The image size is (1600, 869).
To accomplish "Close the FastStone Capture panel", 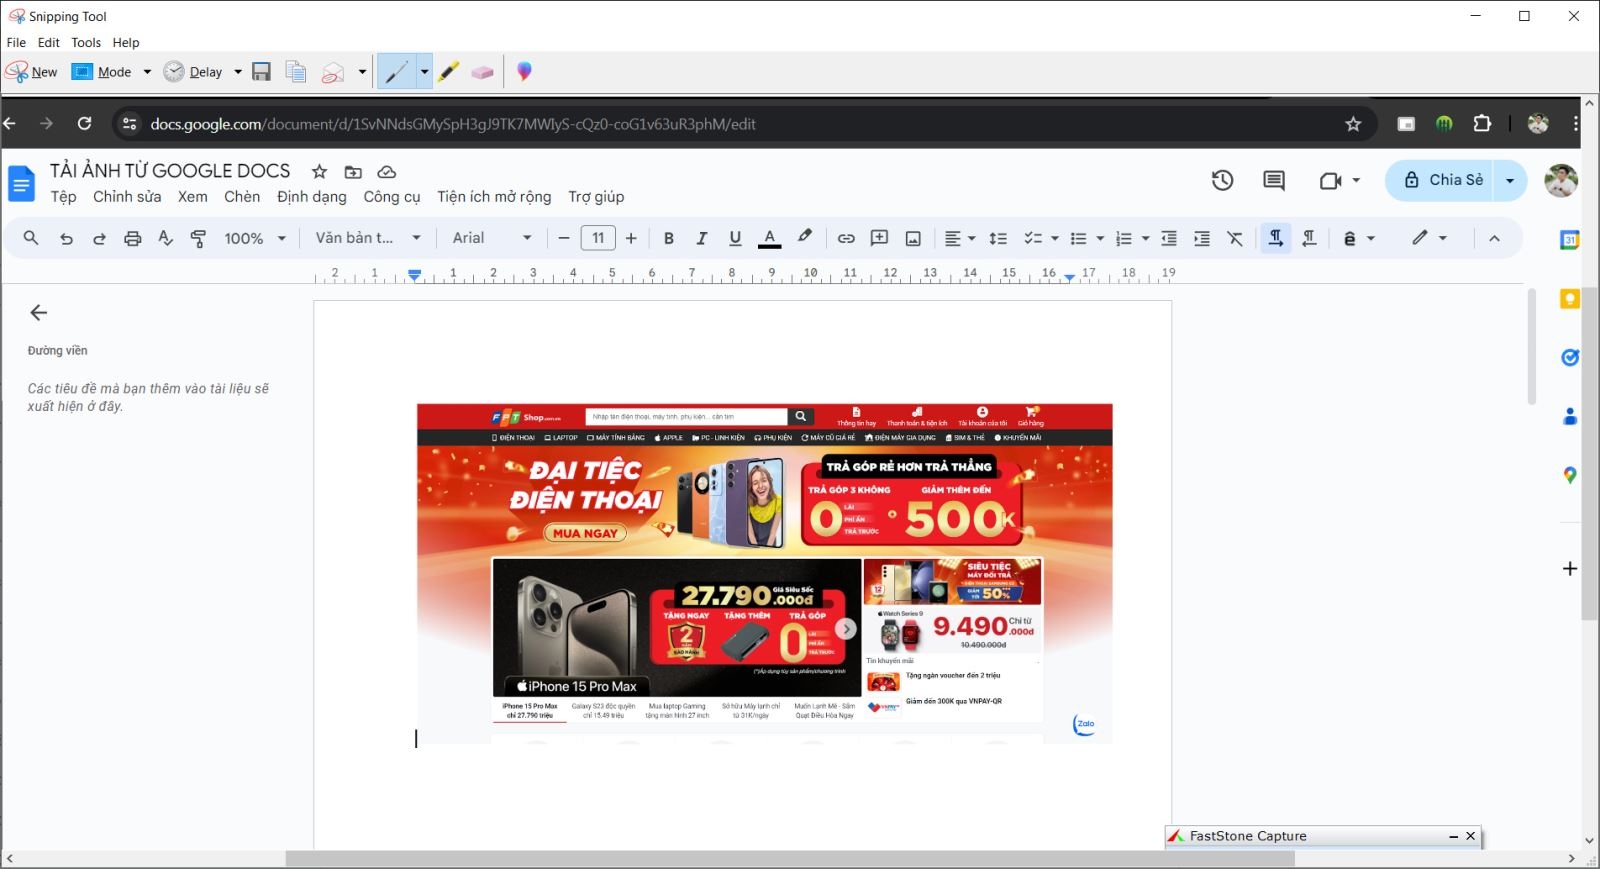I will 1470,836.
